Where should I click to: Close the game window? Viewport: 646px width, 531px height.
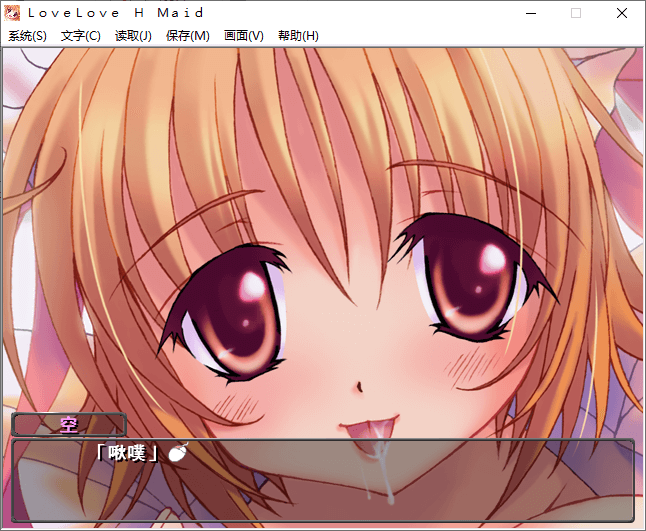click(622, 13)
